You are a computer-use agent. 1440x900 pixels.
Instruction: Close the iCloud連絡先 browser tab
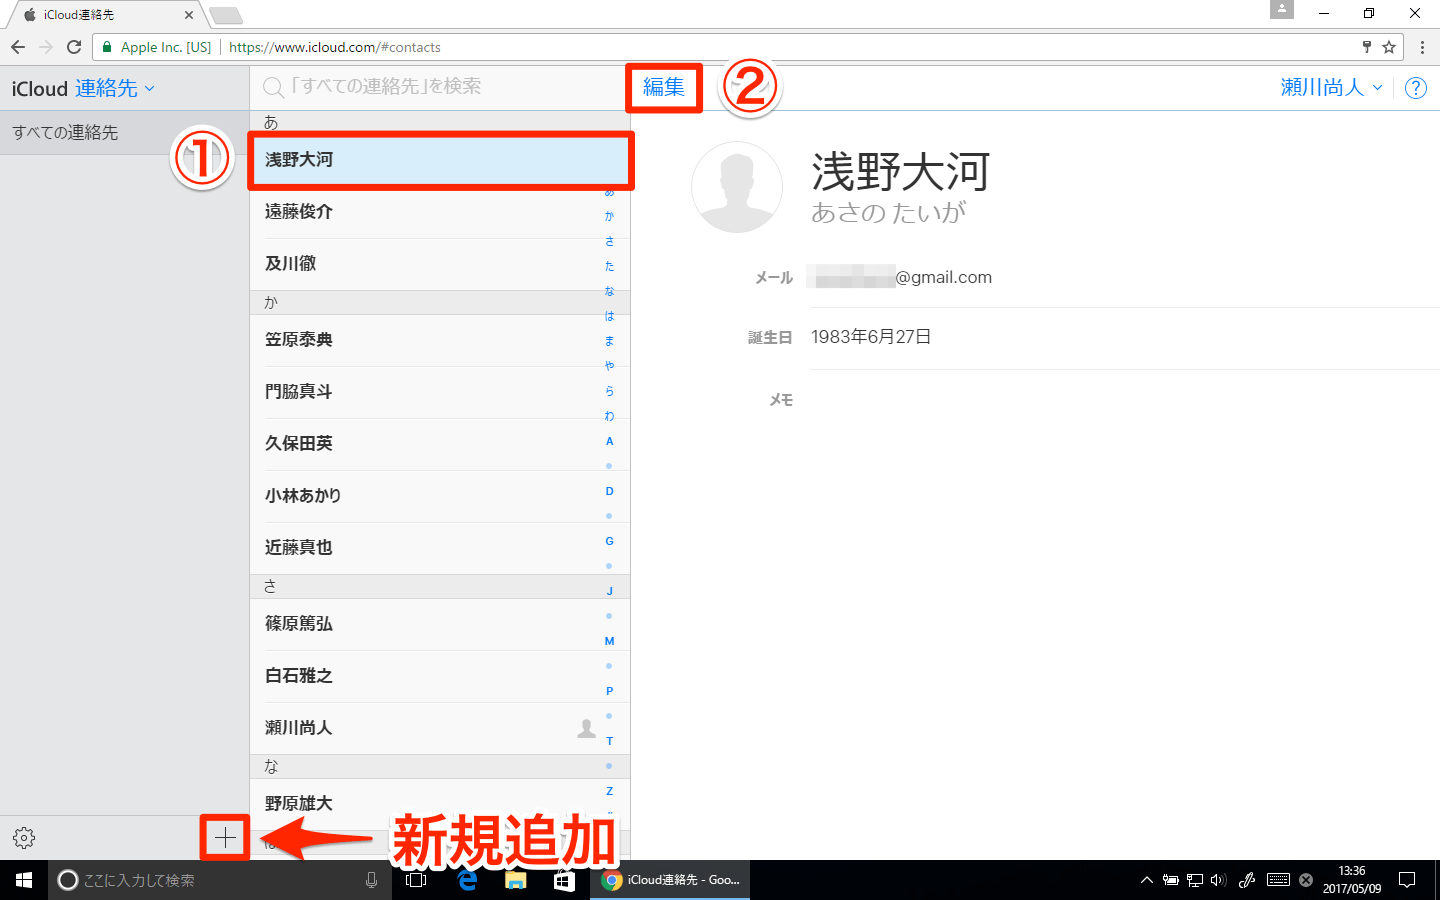point(188,15)
